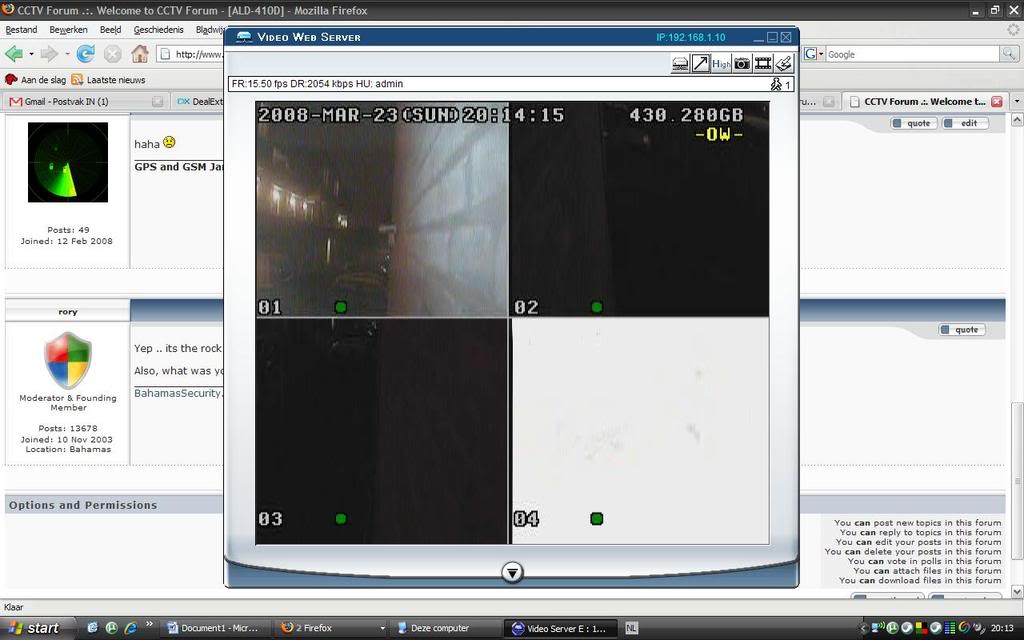The height and width of the screenshot is (640, 1024).
Task: Click the green radar avatar image
Action: [x=68, y=162]
